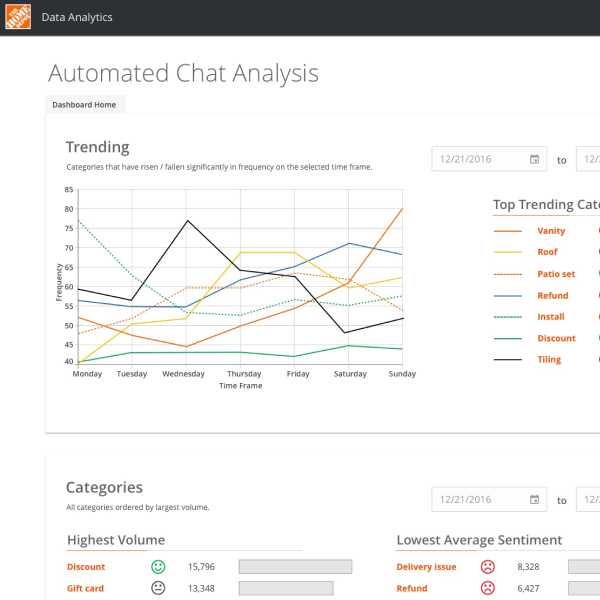Select Install trending category
Image resolution: width=600 pixels, height=600 pixels.
(551, 316)
